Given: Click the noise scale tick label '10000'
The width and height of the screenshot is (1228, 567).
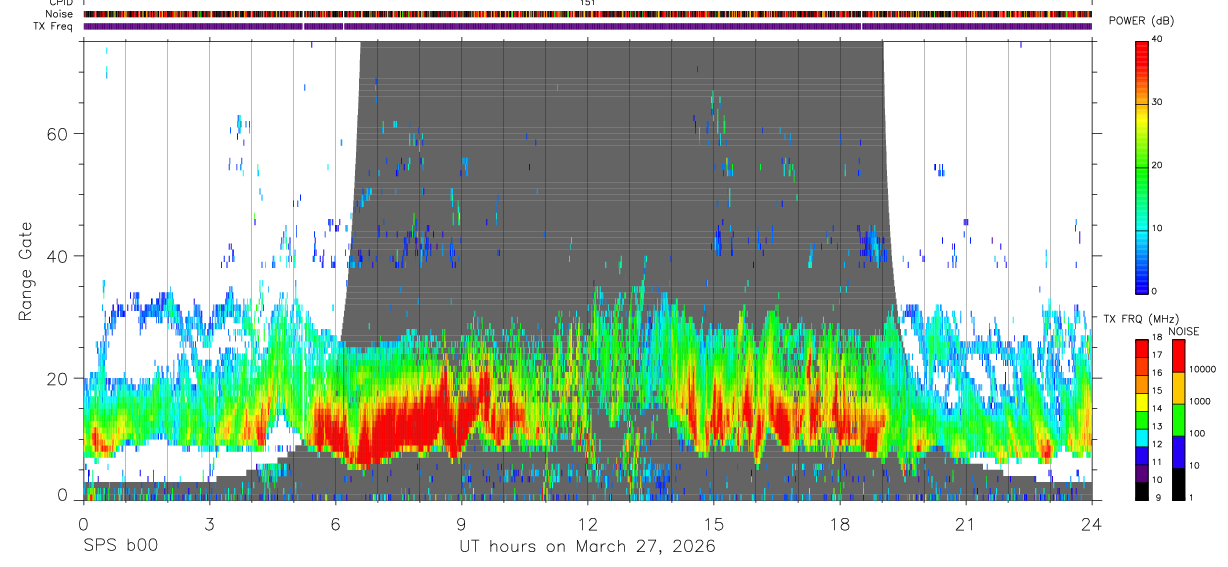Looking at the screenshot, I should 1202,369.
